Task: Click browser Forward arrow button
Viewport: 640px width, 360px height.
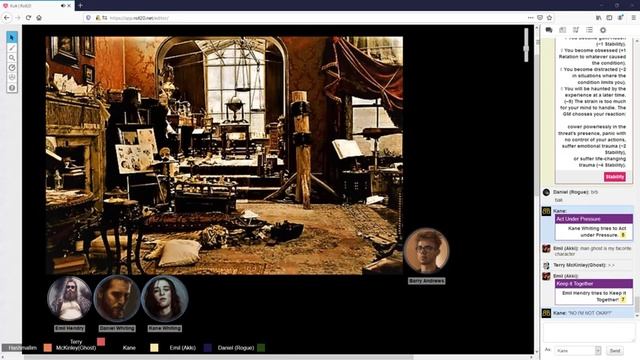Action: coord(18,18)
